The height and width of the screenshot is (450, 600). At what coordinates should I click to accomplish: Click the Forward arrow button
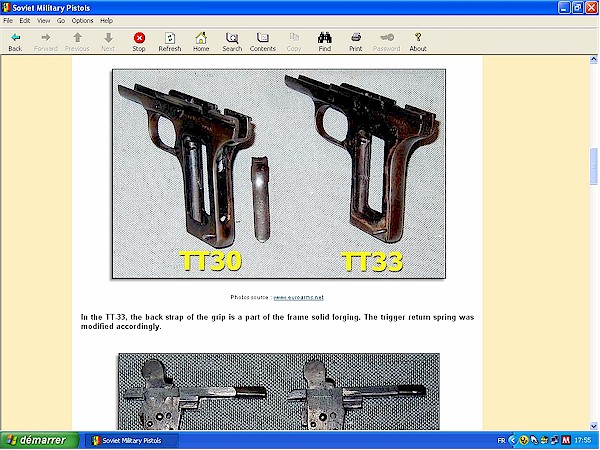pyautogui.click(x=46, y=42)
